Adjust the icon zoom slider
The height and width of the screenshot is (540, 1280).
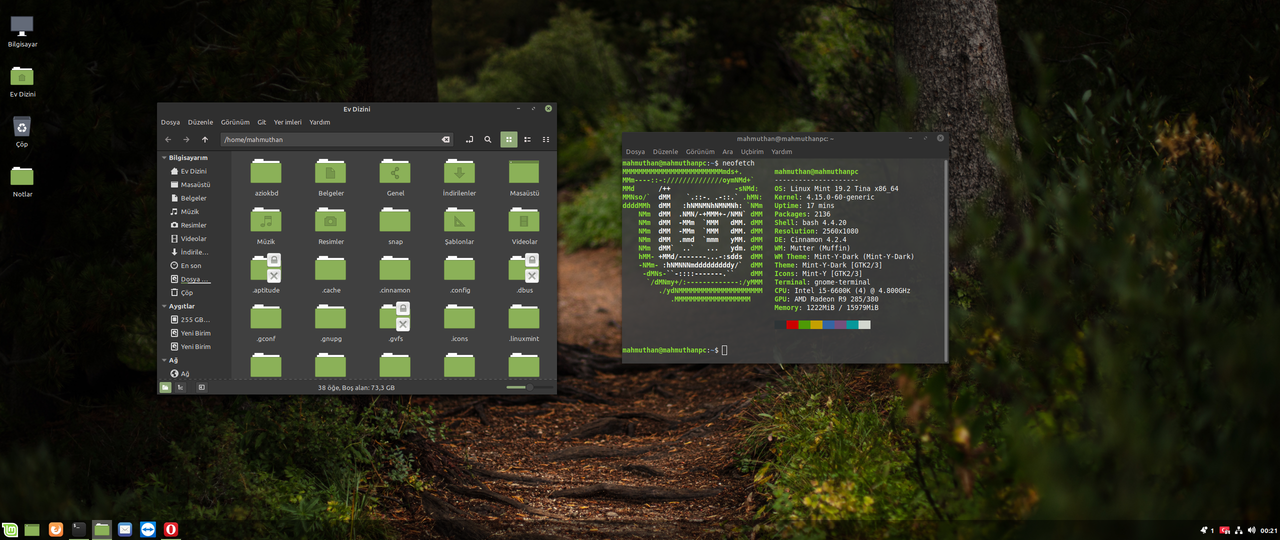[x=529, y=387]
